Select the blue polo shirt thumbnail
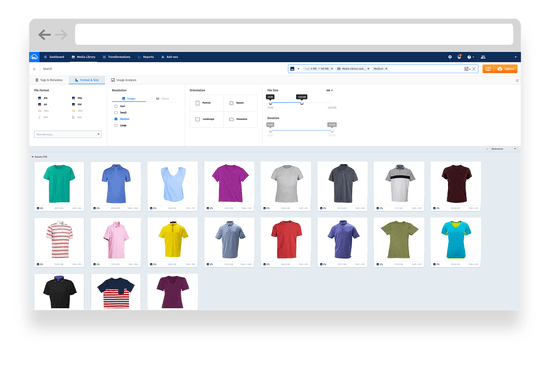Image resolution: width=550 pixels, height=371 pixels. click(x=116, y=186)
